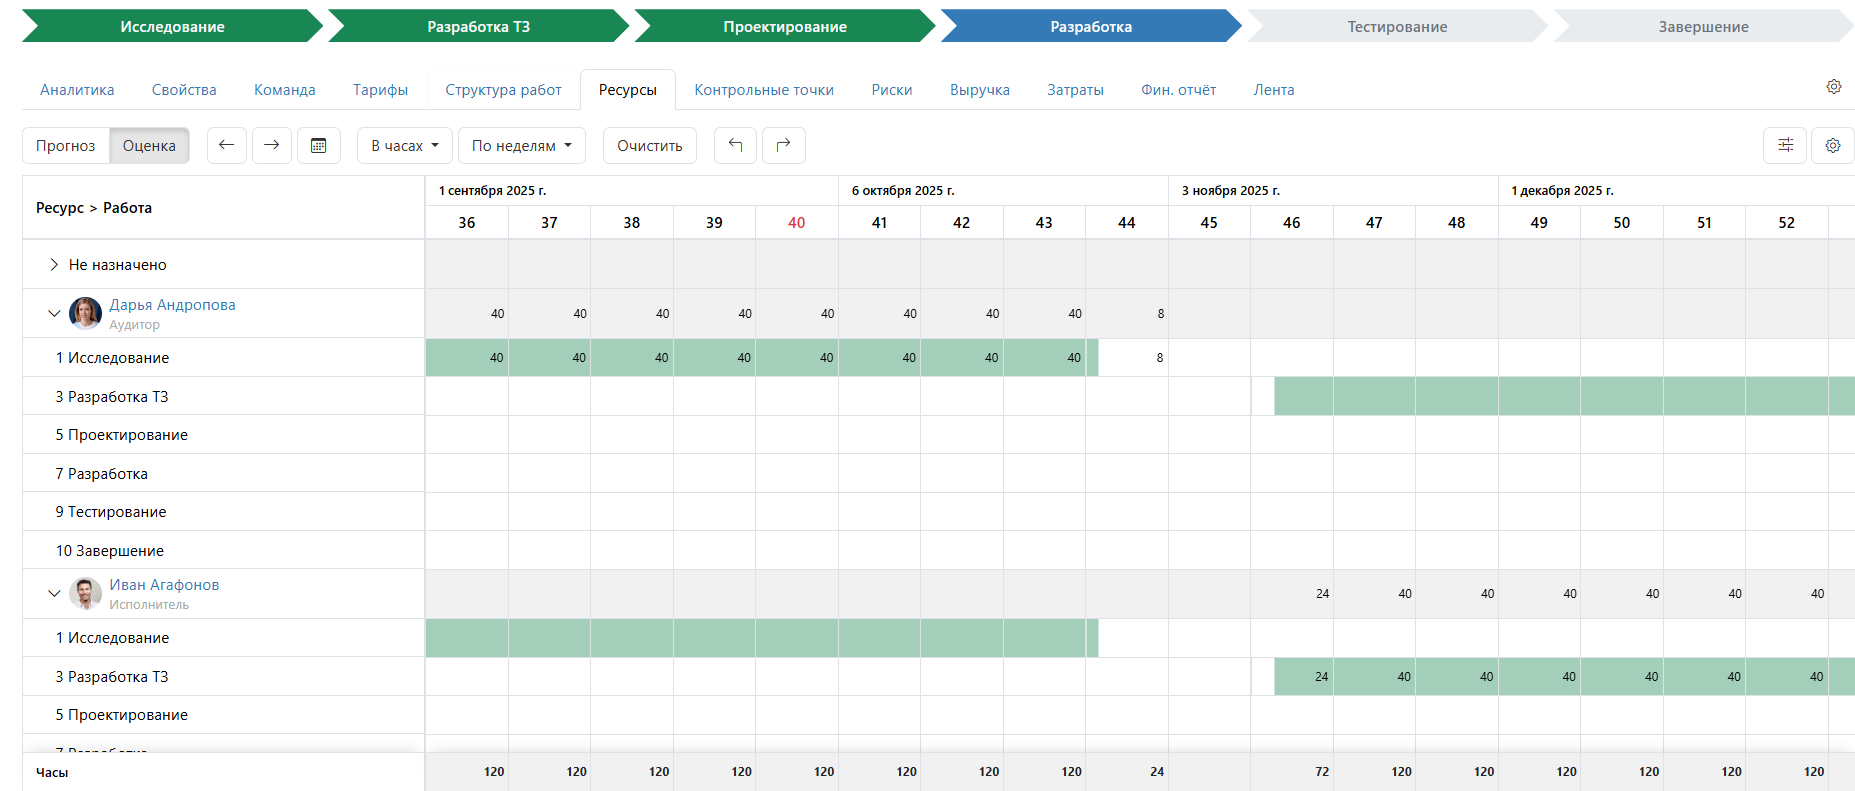Click the gear icon beside the tabs
Viewport: 1855px width, 791px height.
[x=1833, y=87]
